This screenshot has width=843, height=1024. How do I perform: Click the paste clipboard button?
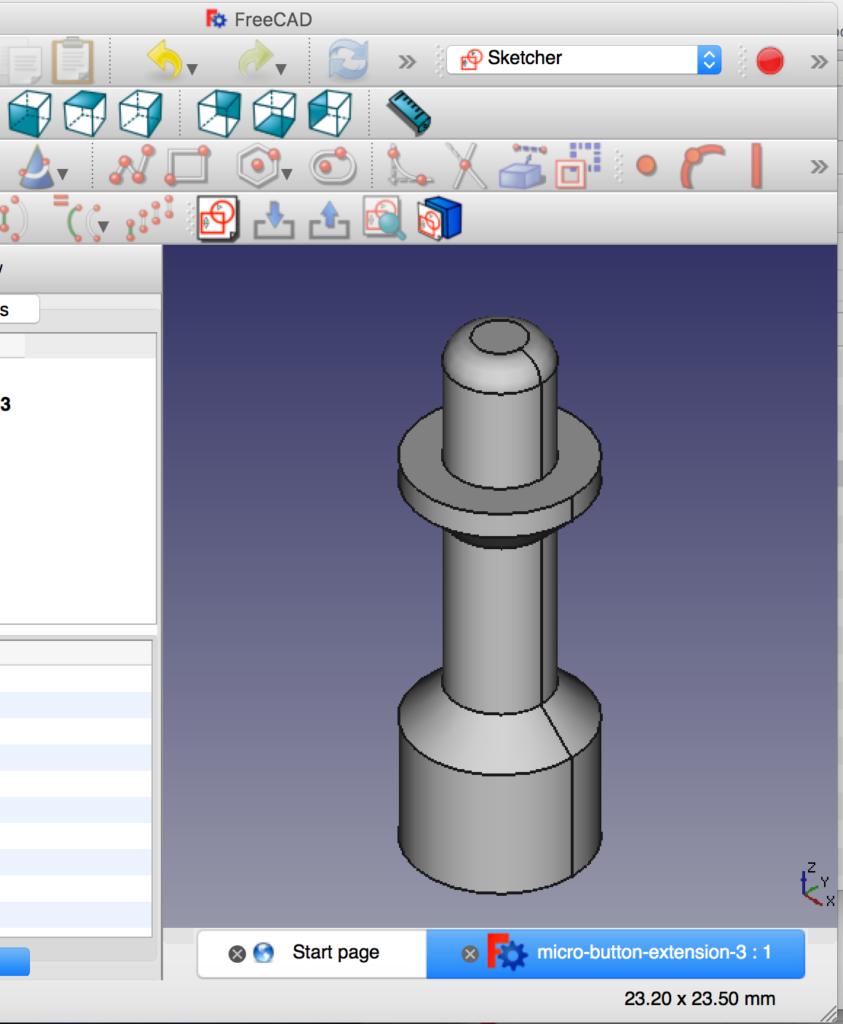(72, 60)
